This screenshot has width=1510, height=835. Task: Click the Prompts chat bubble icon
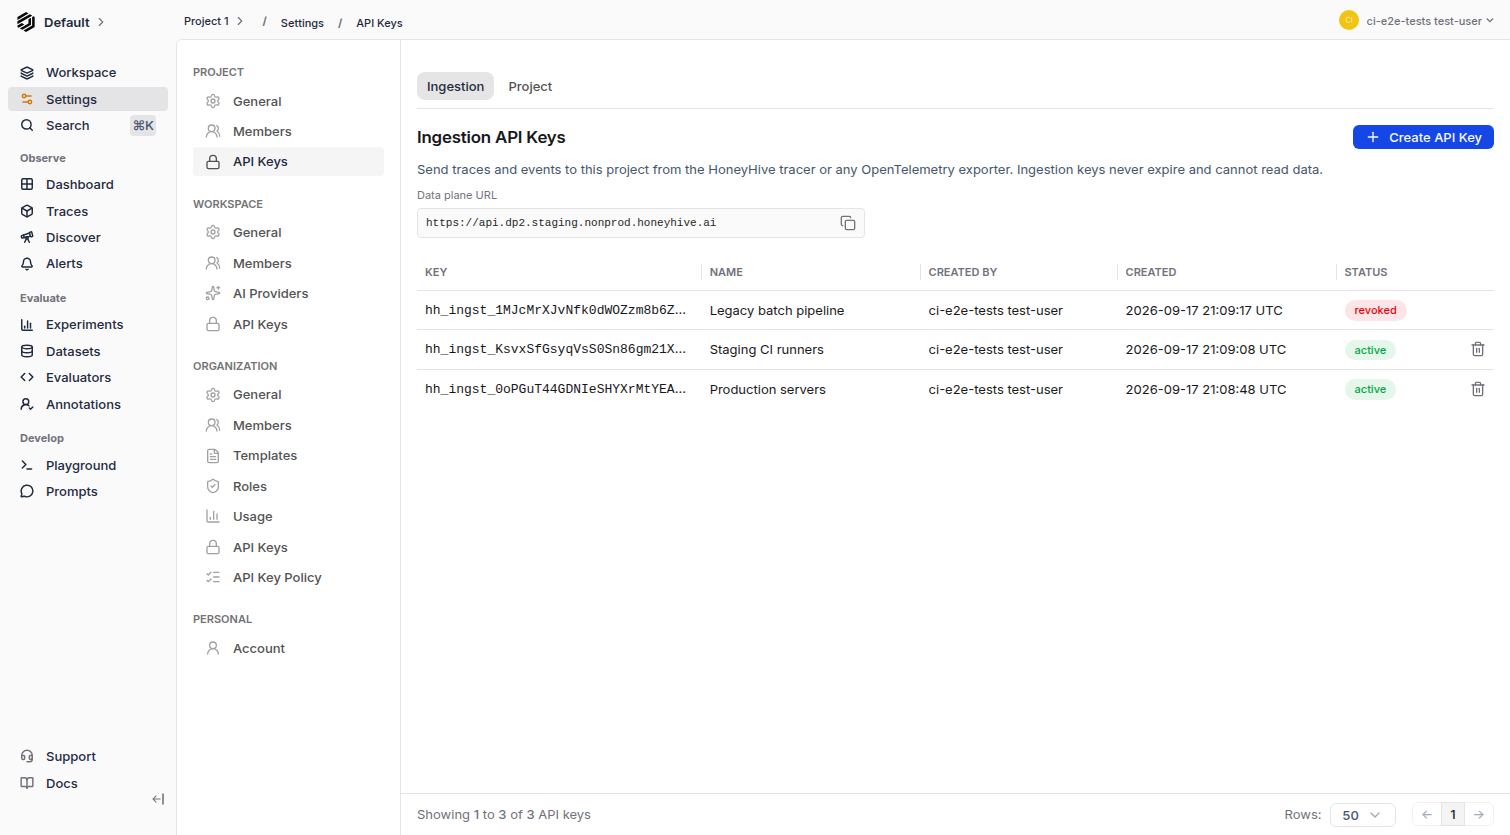[27, 492]
